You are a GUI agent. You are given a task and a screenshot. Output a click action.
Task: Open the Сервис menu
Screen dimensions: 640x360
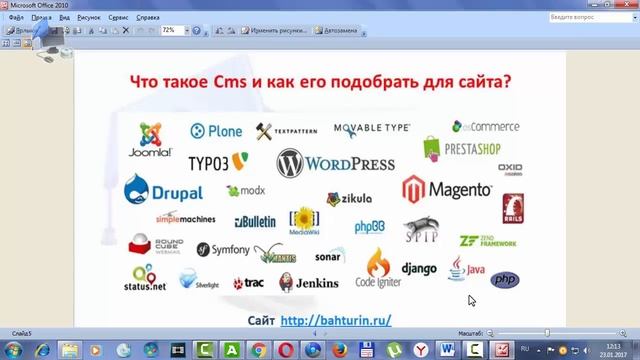(118, 18)
